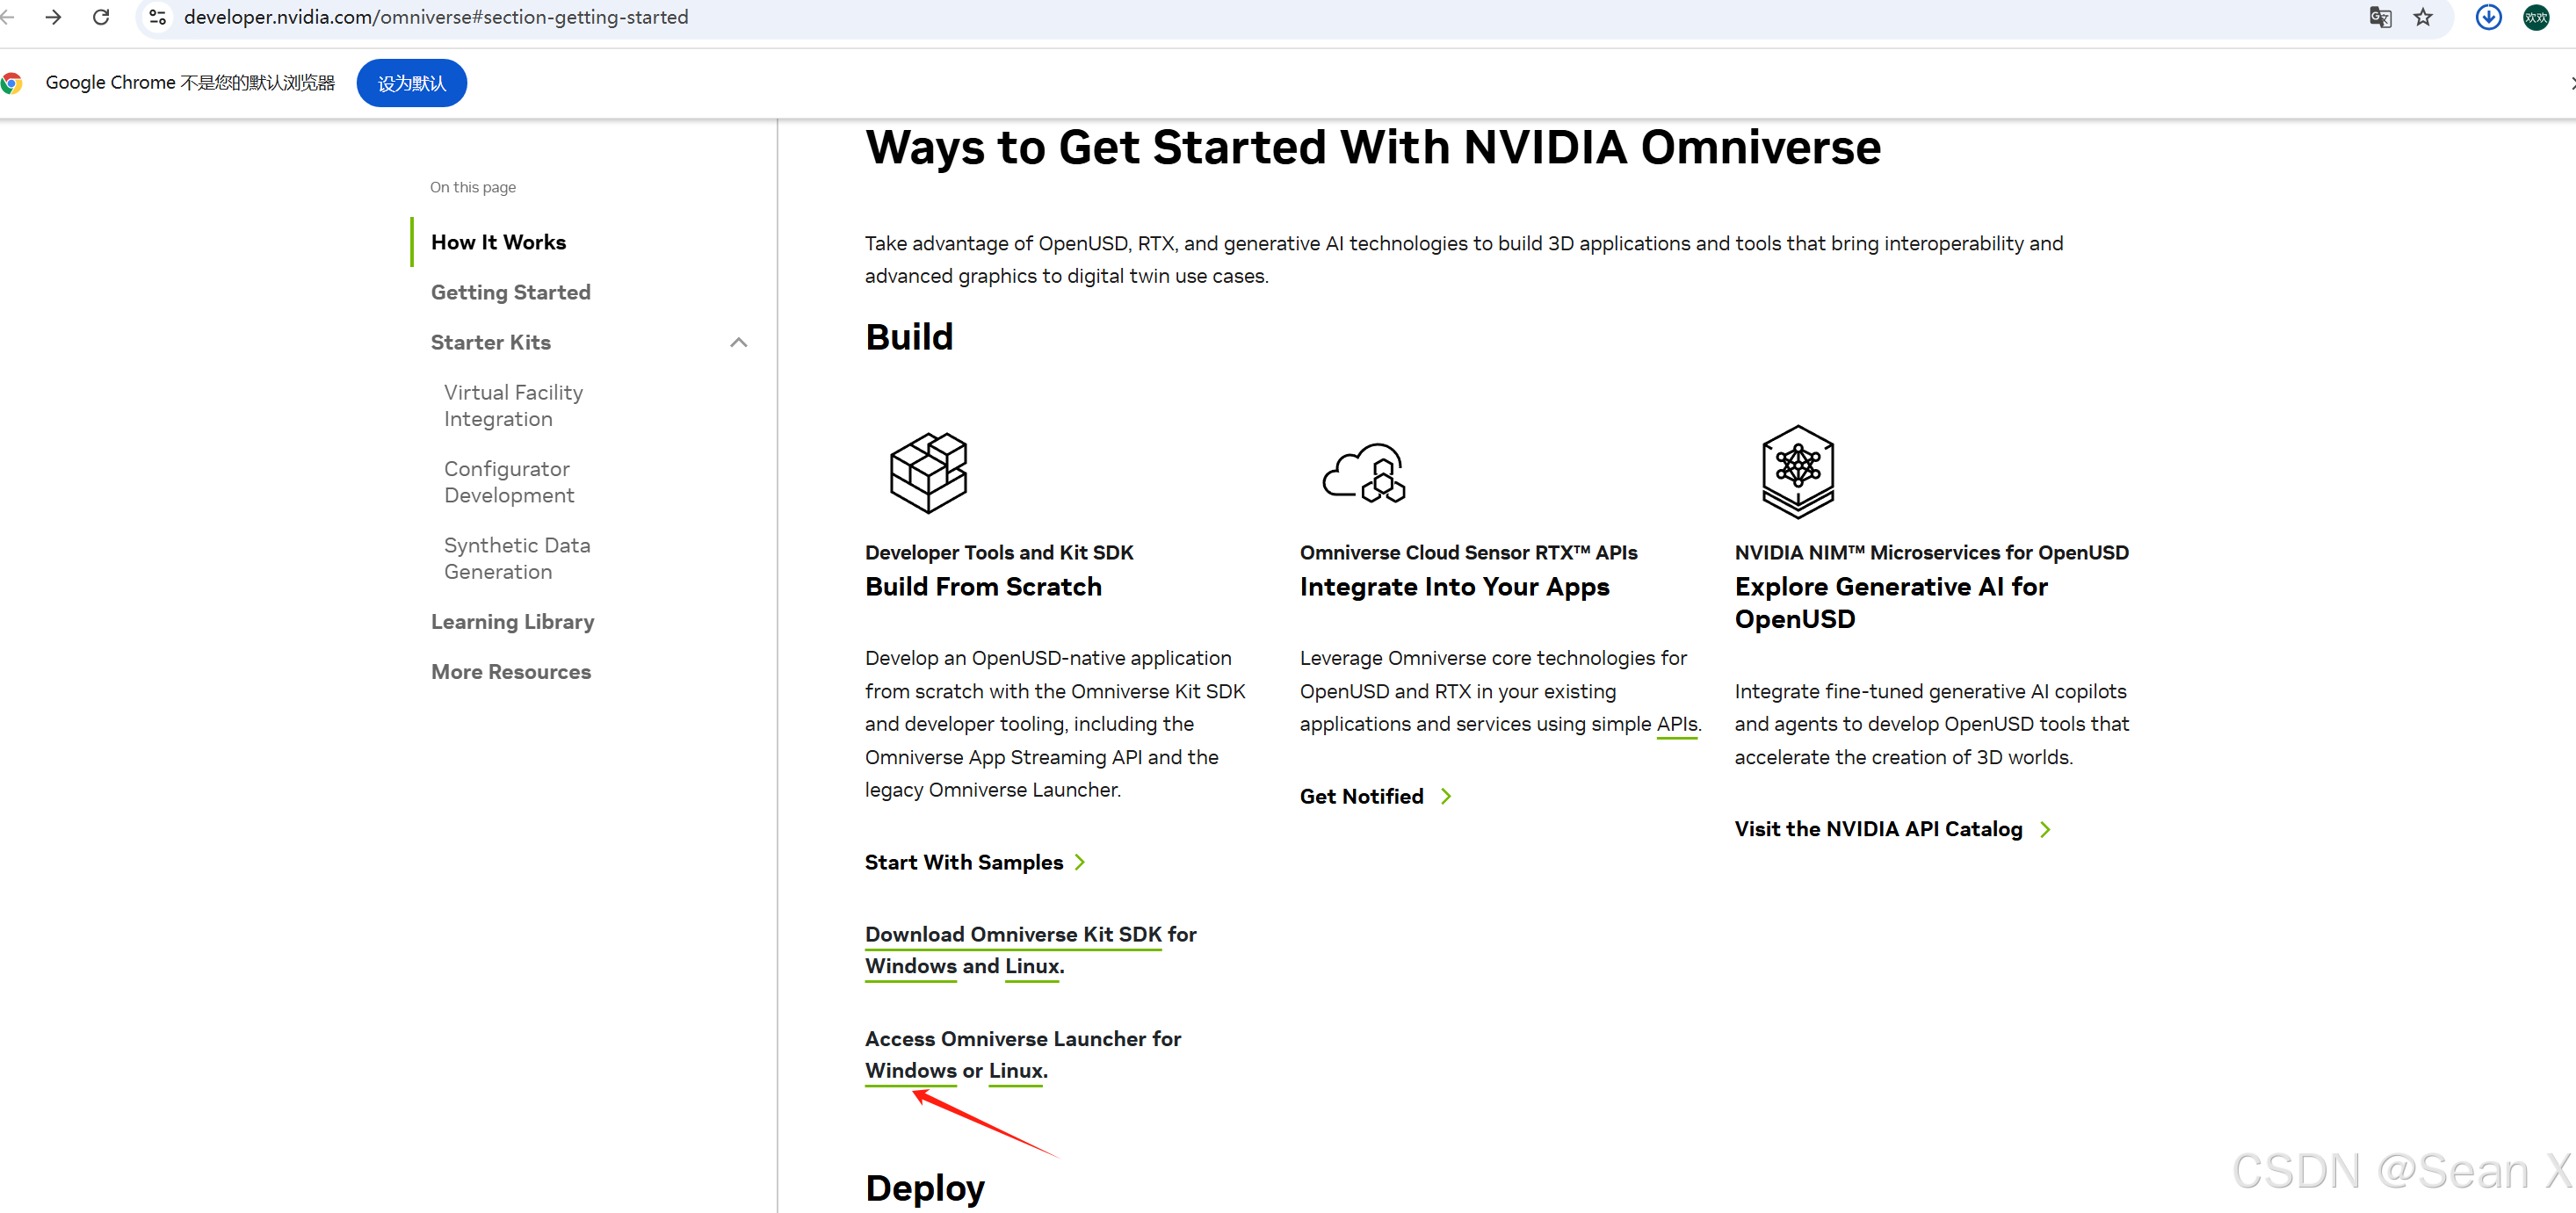Open the Chrome profile avatar
This screenshot has height=1213, width=2576.
pyautogui.click(x=2536, y=17)
